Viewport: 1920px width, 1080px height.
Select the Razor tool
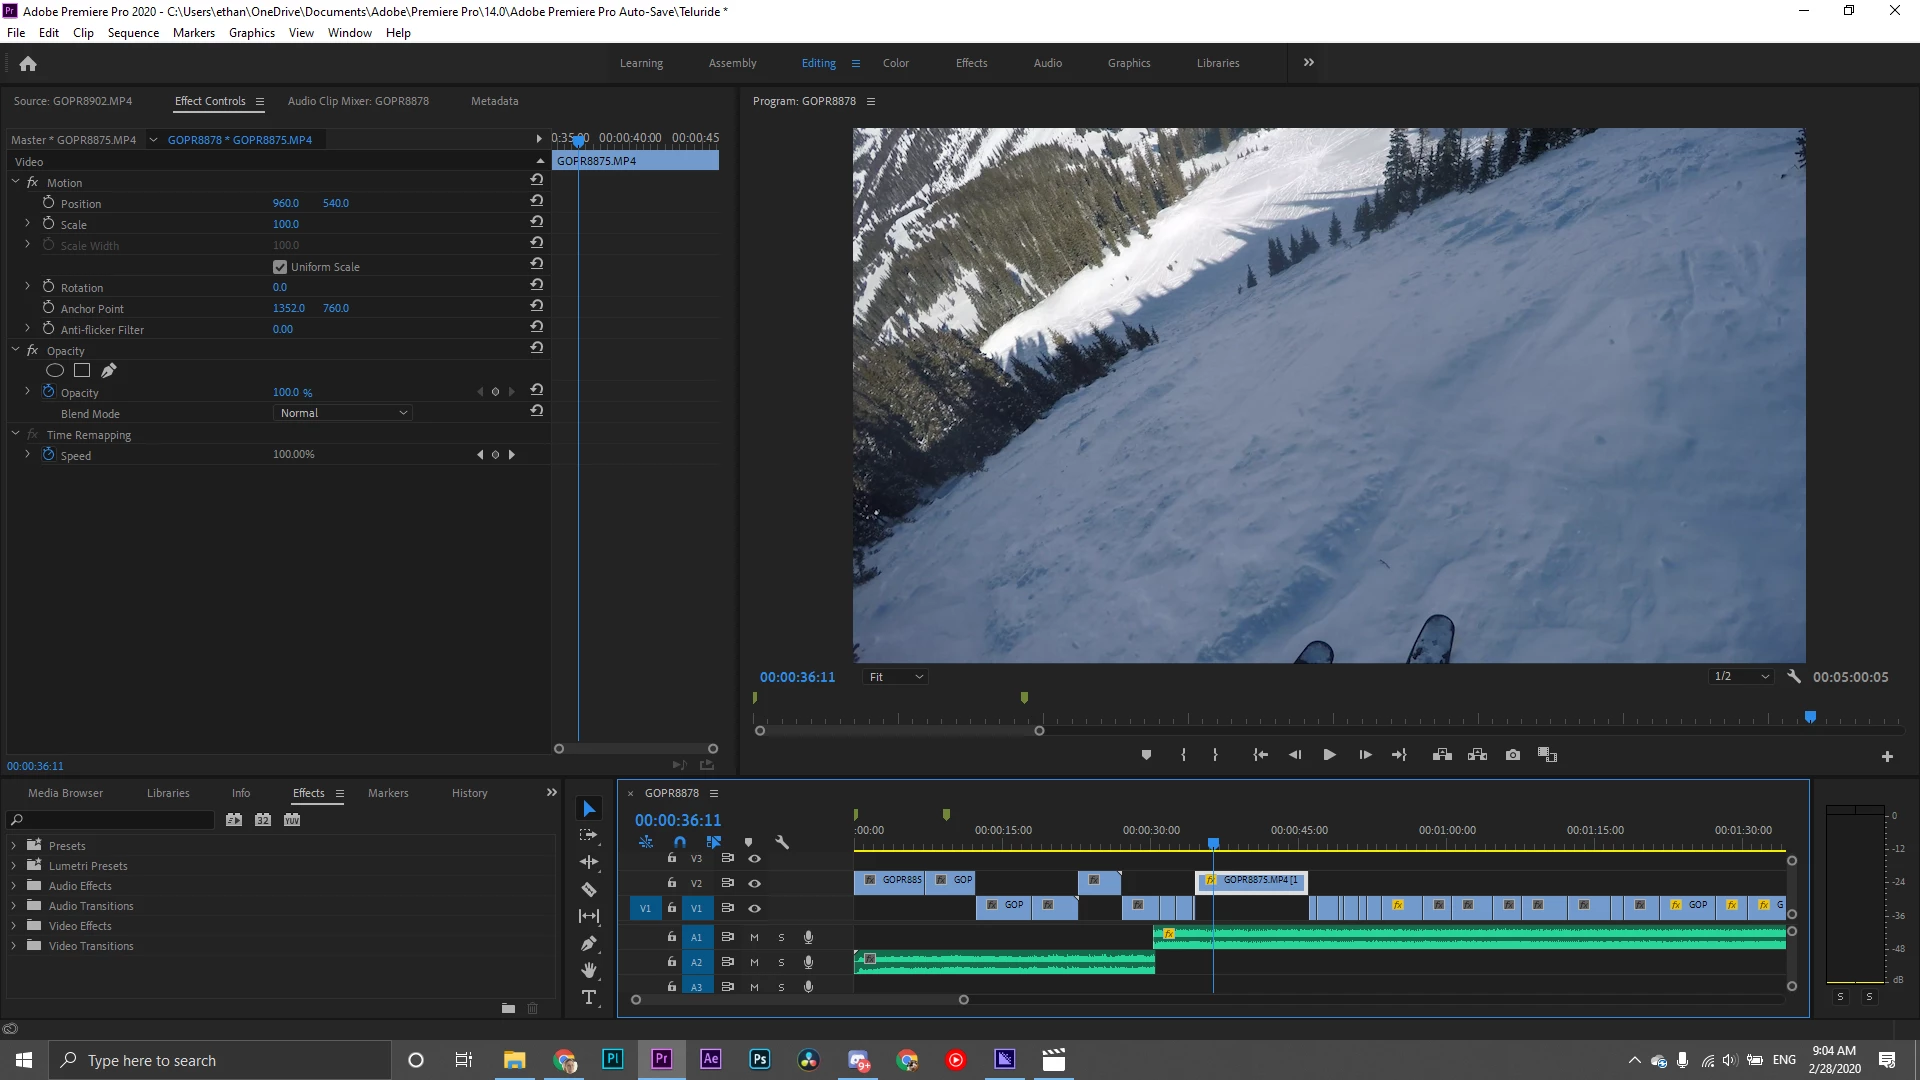click(x=589, y=889)
